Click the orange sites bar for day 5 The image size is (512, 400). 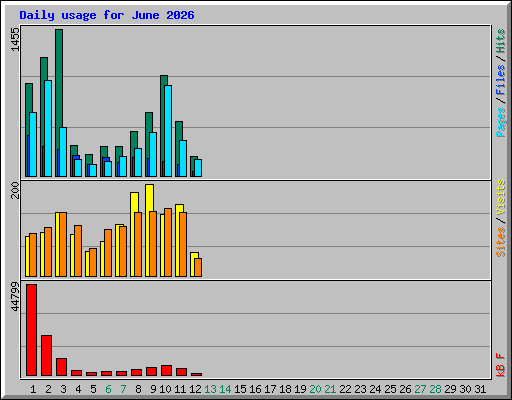click(93, 262)
